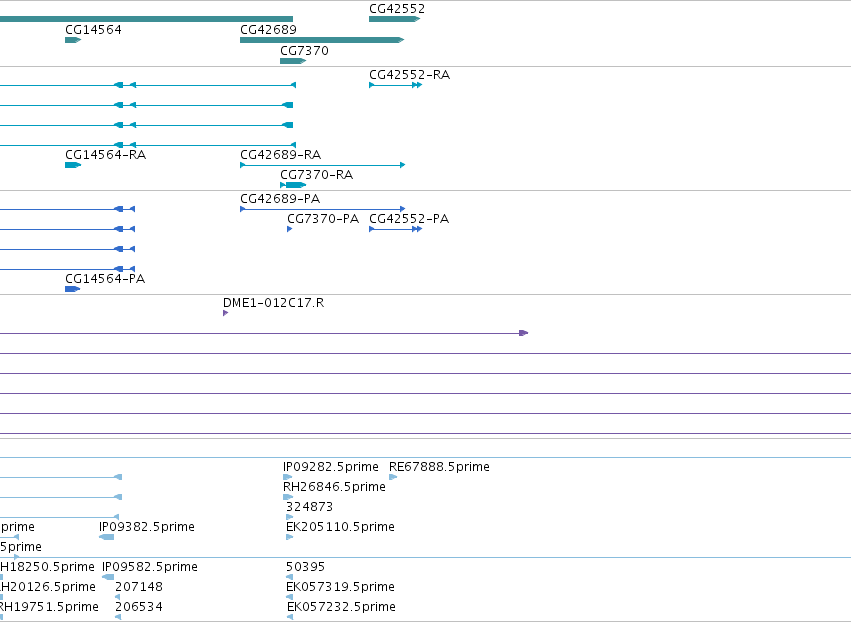This screenshot has width=851, height=622.
Task: Click transcript CG42689-RA label
Action: click(281, 155)
